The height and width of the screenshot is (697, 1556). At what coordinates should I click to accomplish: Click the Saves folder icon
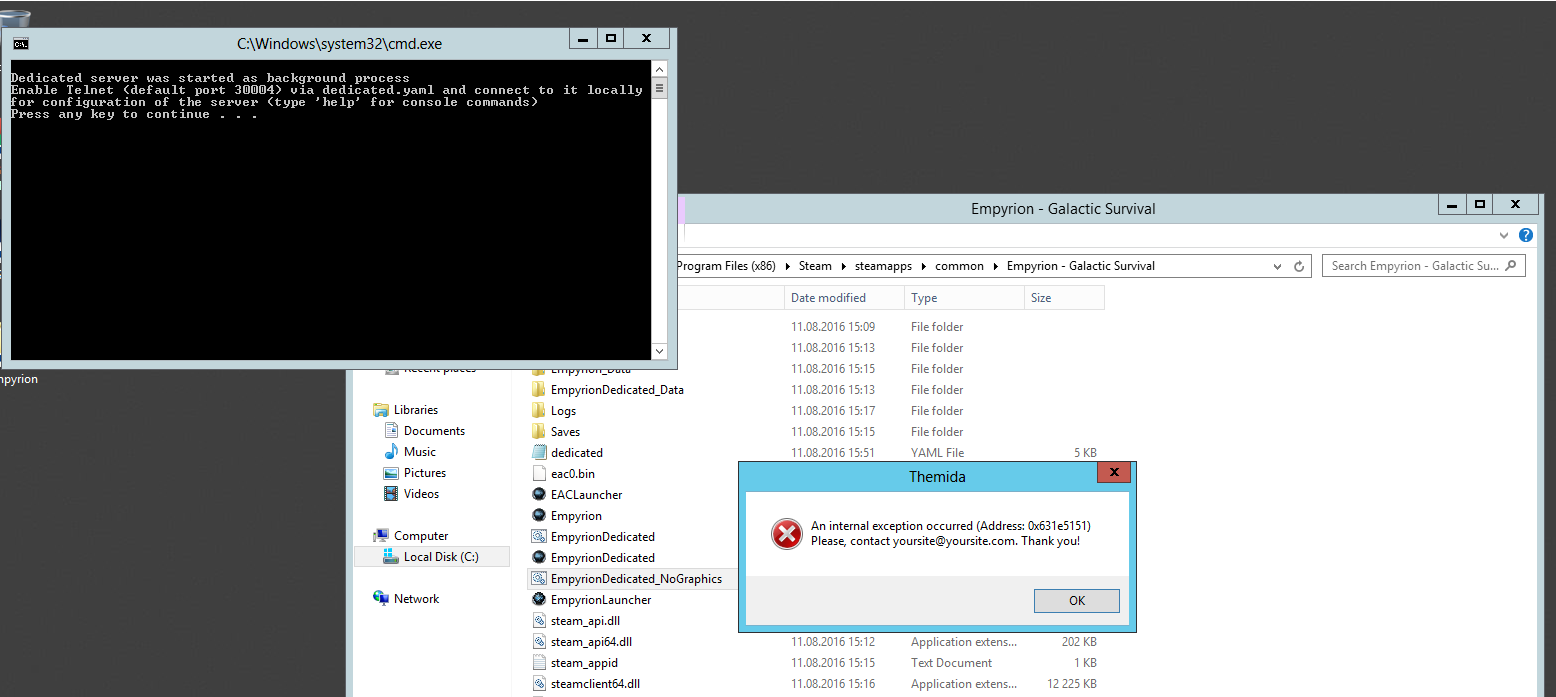tap(539, 432)
